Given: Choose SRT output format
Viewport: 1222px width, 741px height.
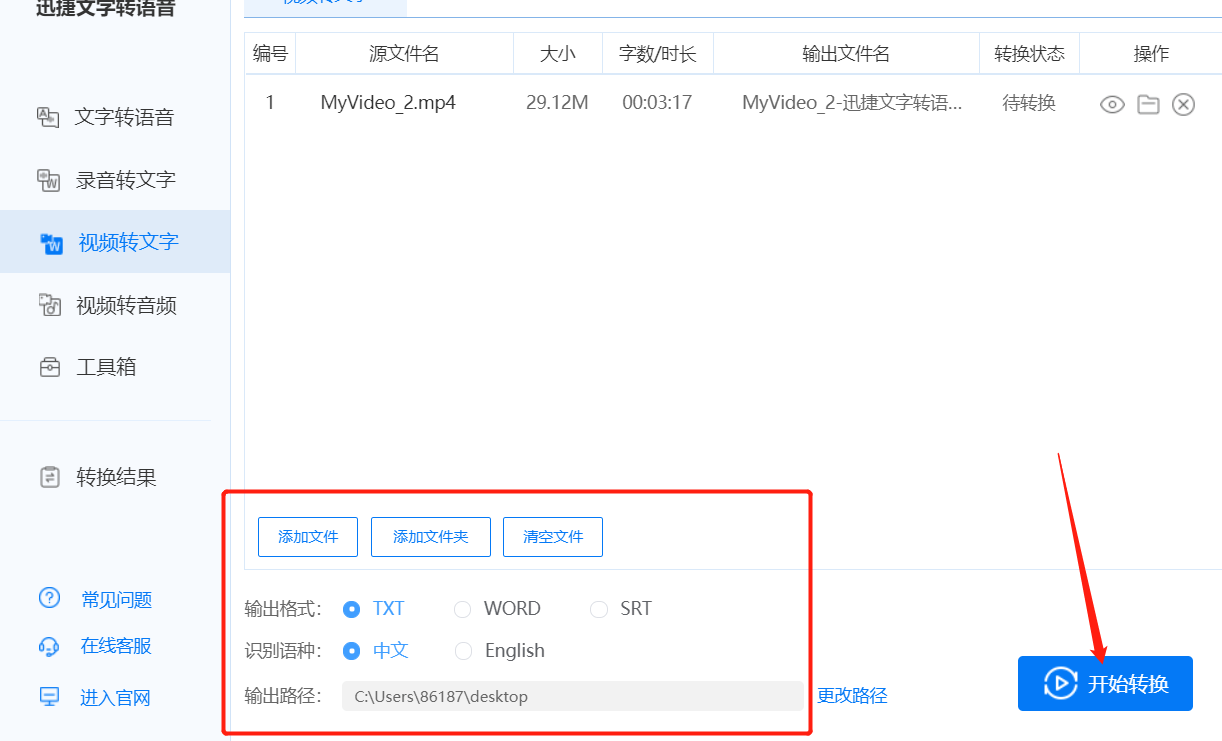Looking at the screenshot, I should pos(598,609).
